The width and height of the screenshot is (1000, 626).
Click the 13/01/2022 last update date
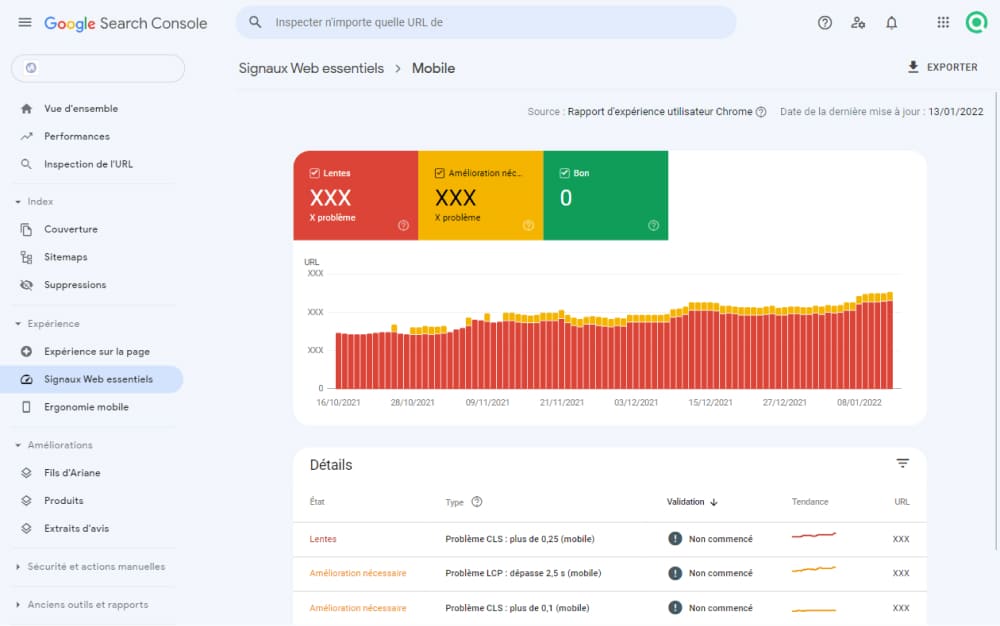click(955, 112)
